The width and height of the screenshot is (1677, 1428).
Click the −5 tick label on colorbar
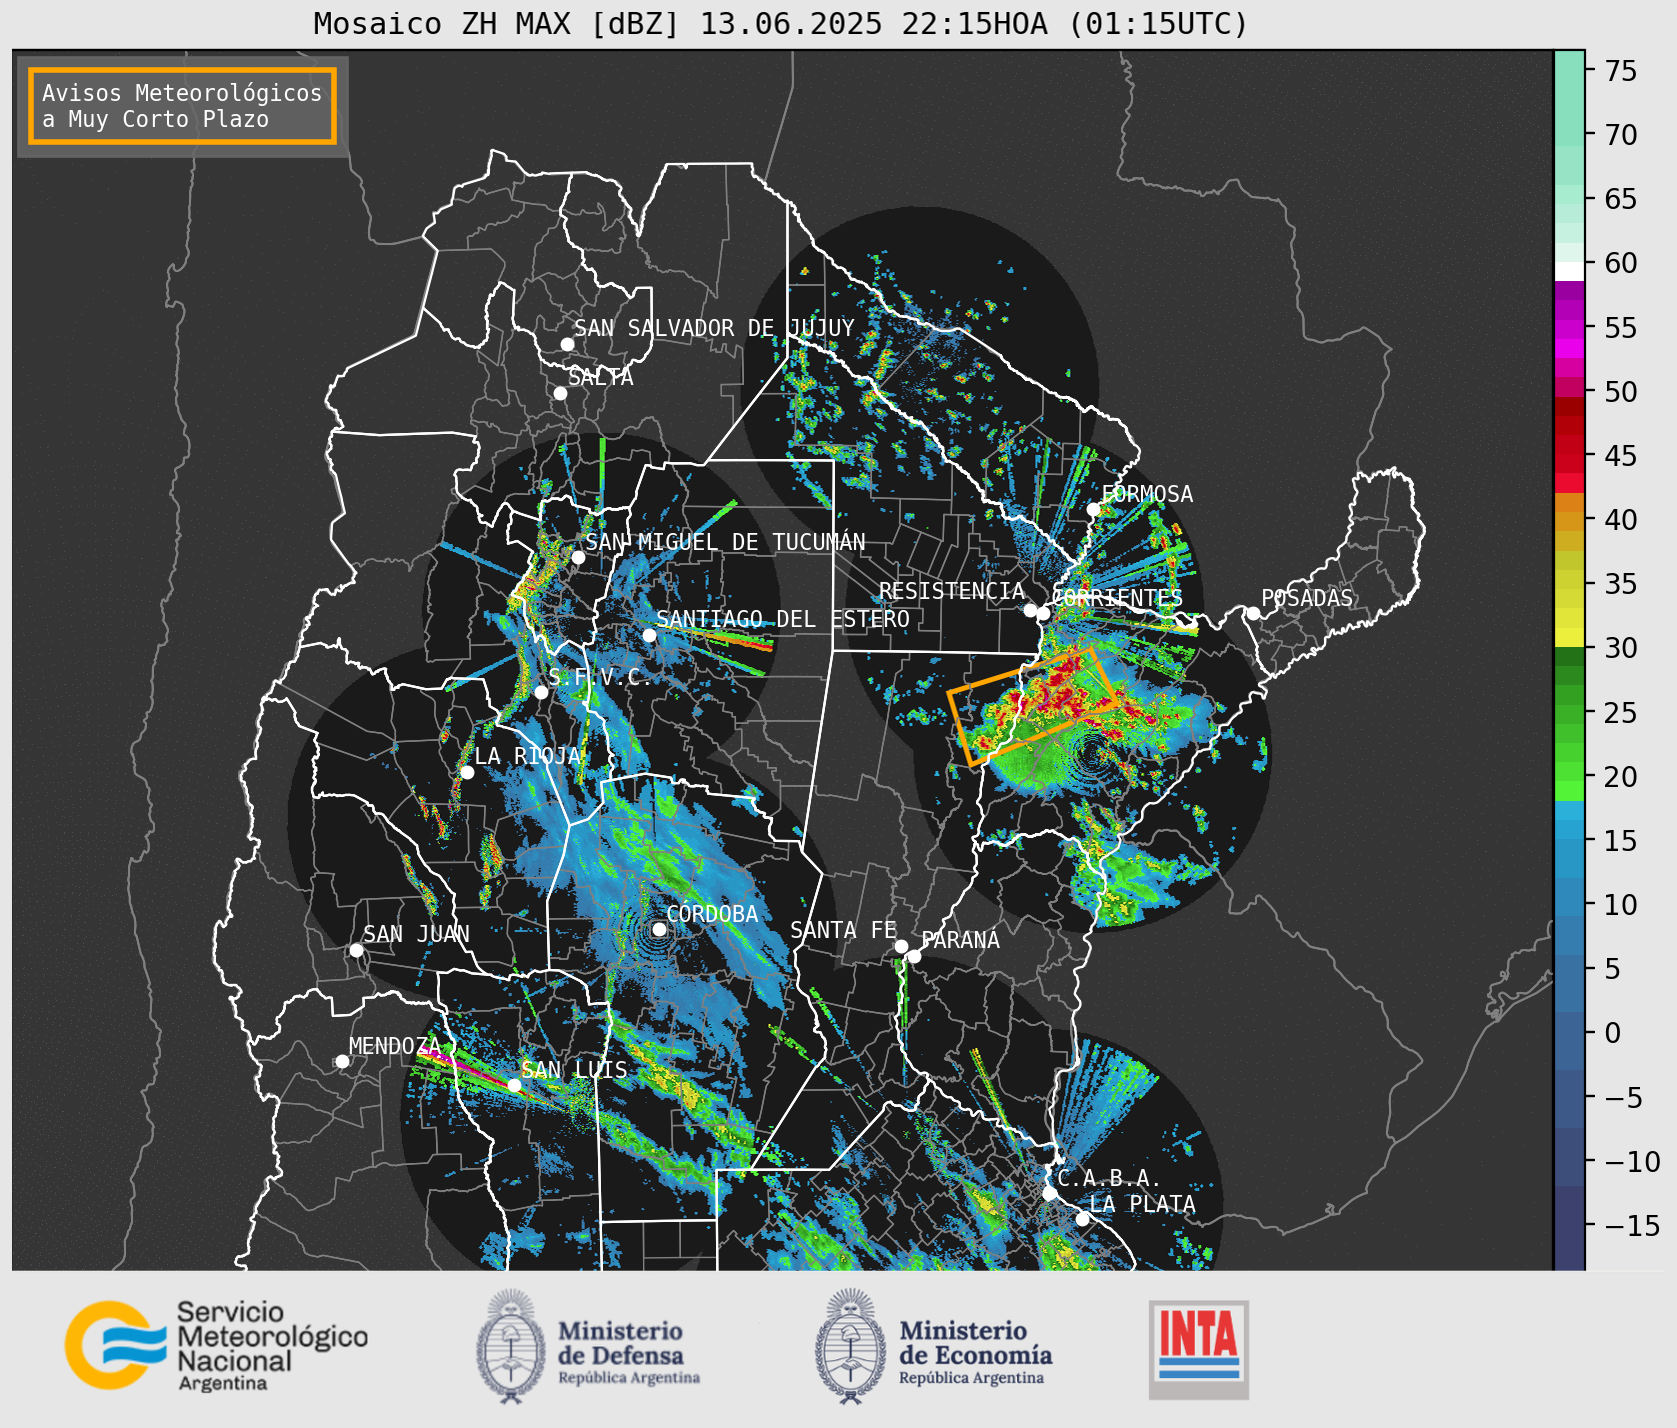[x=1621, y=1098]
